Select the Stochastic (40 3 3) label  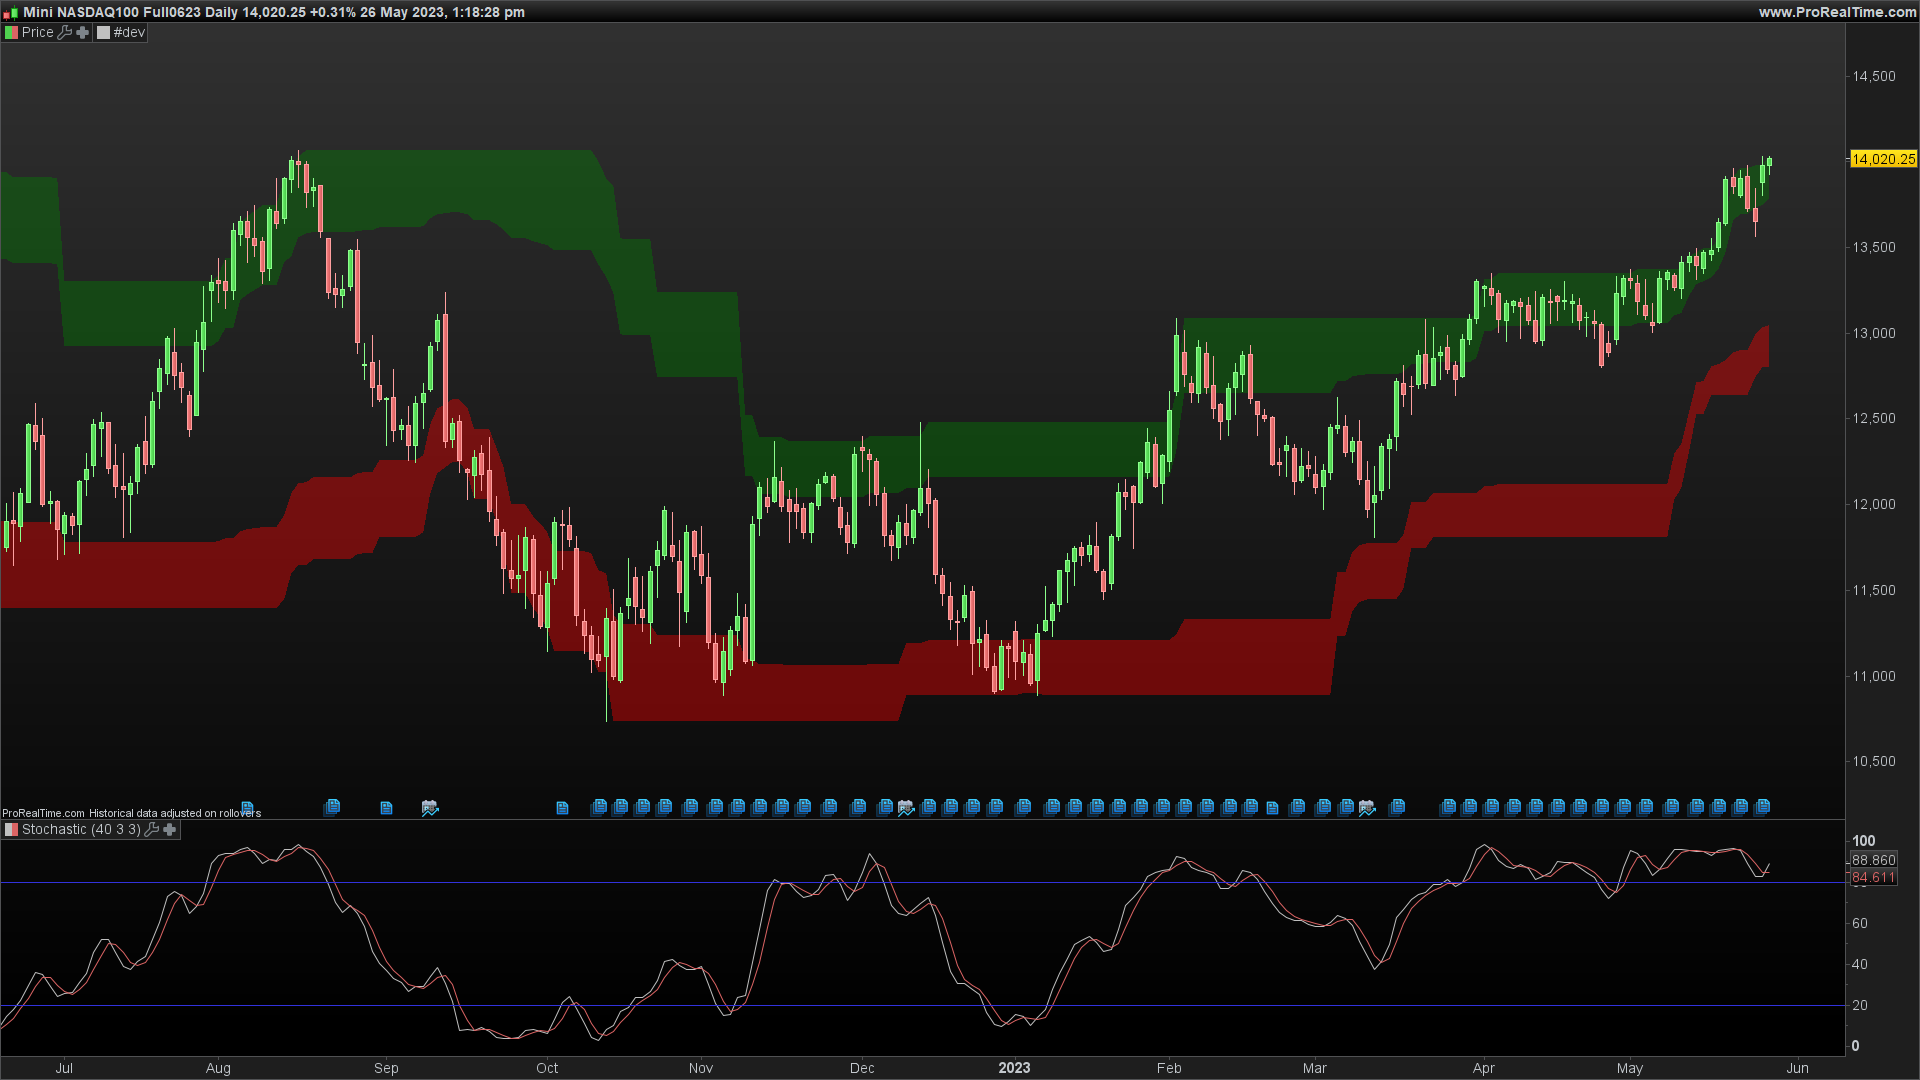[81, 829]
